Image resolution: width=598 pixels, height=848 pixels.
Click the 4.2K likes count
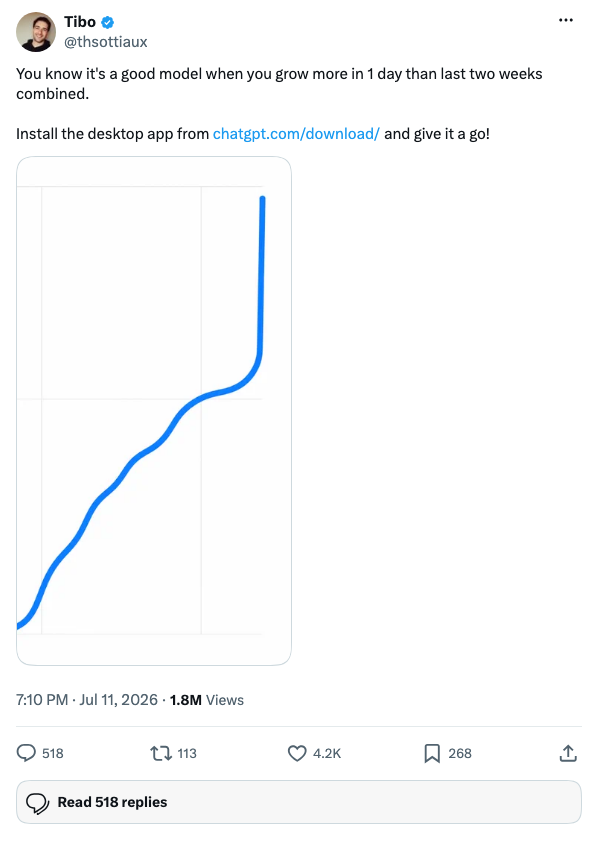[x=327, y=753]
